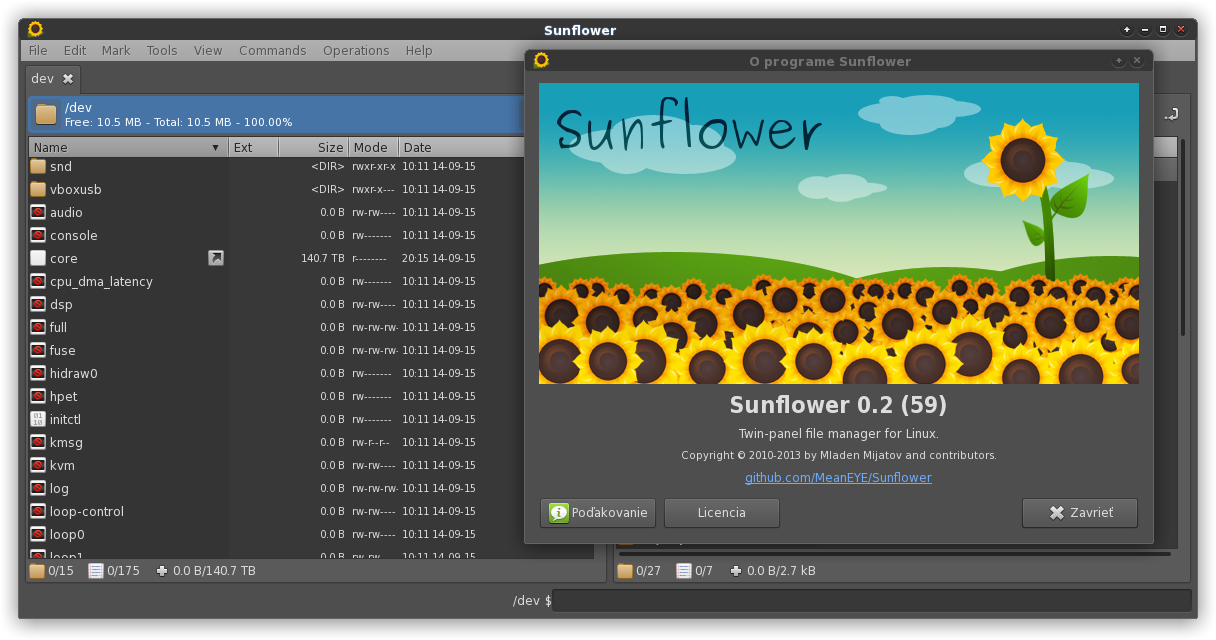Sort the file list by Size column

(x=313, y=147)
